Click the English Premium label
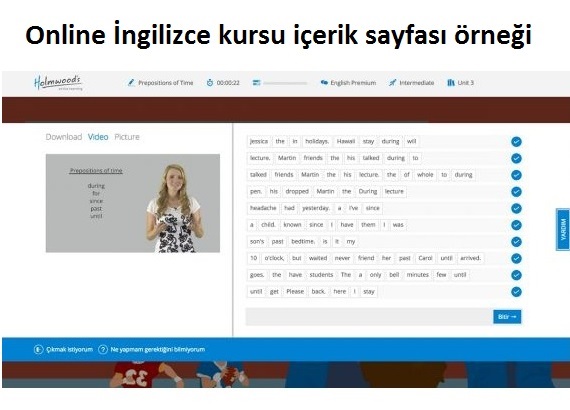Viewport: 570px width, 410px height. pyautogui.click(x=353, y=83)
